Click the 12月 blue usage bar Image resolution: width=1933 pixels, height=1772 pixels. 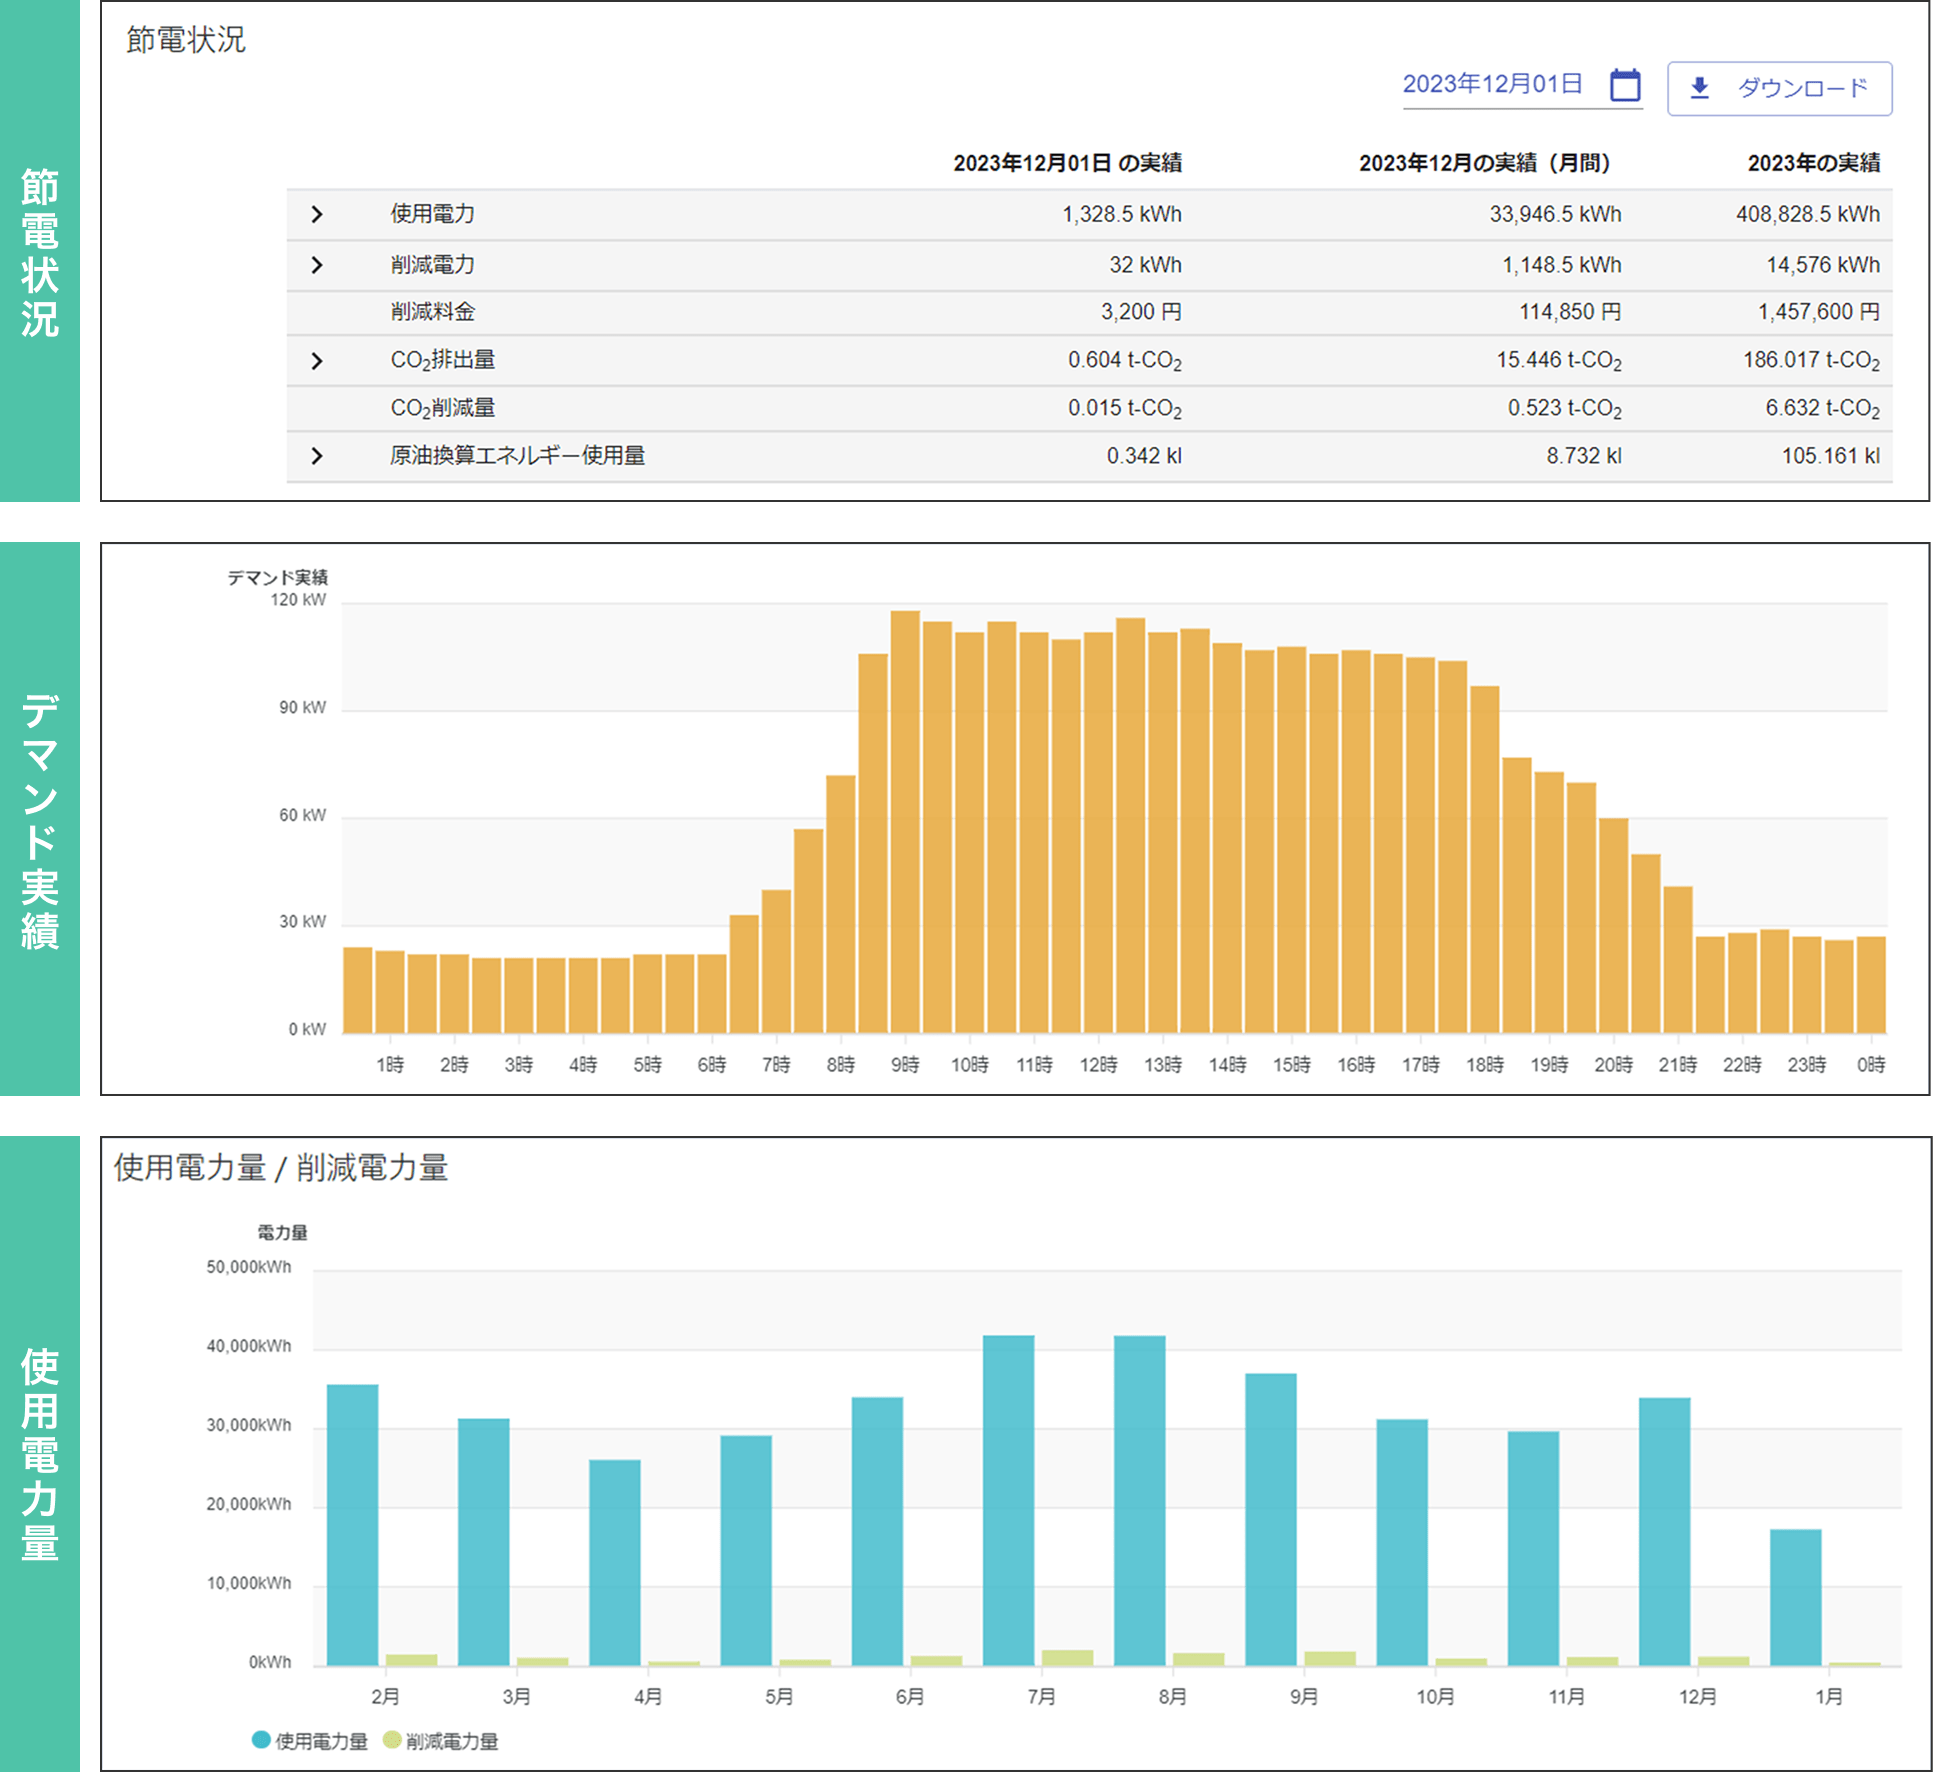[x=1664, y=1531]
